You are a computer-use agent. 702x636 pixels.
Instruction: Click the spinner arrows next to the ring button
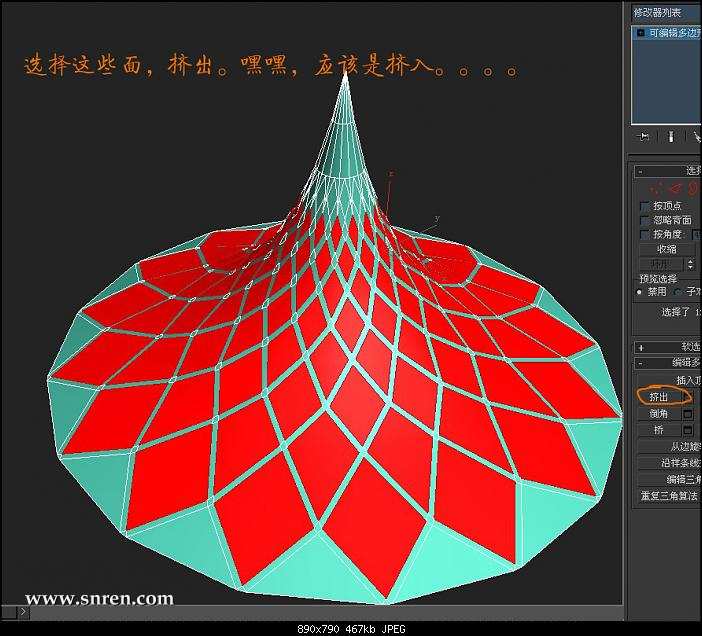coord(690,264)
